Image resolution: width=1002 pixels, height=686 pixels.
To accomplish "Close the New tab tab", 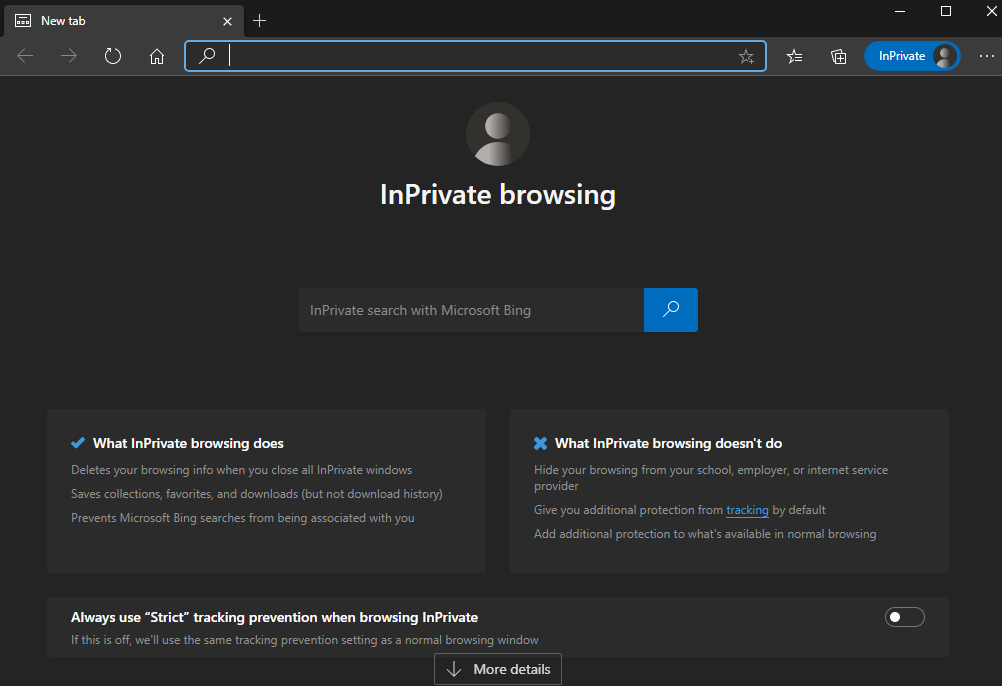I will (x=227, y=21).
